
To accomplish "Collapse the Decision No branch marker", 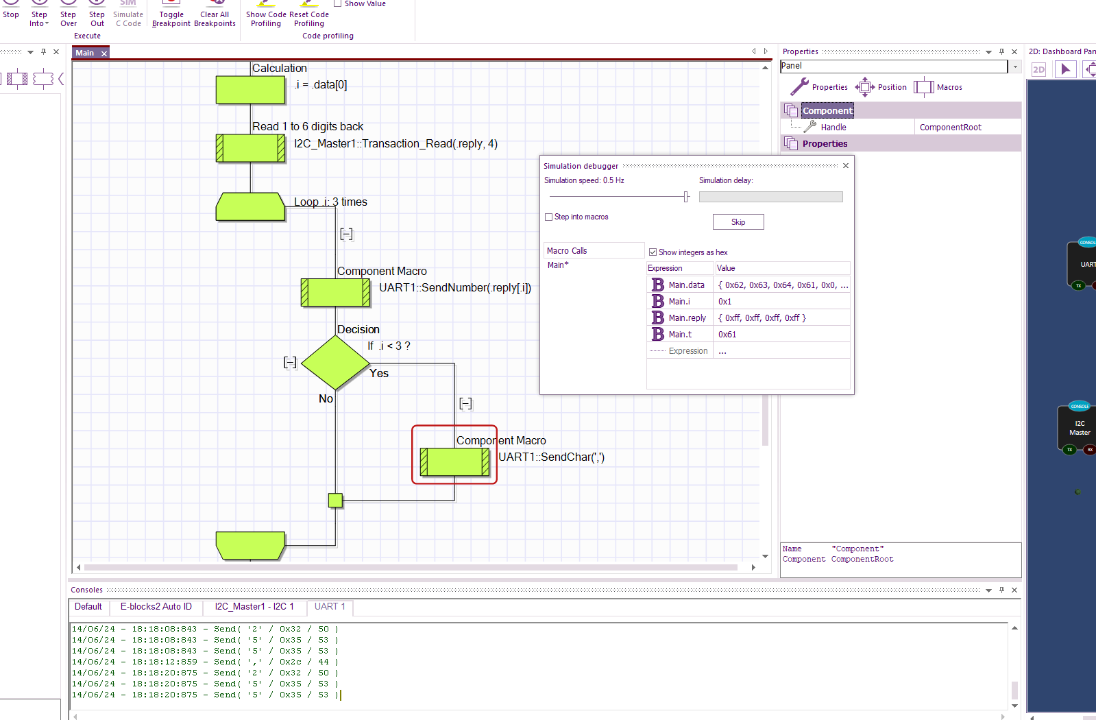I will [x=290, y=362].
